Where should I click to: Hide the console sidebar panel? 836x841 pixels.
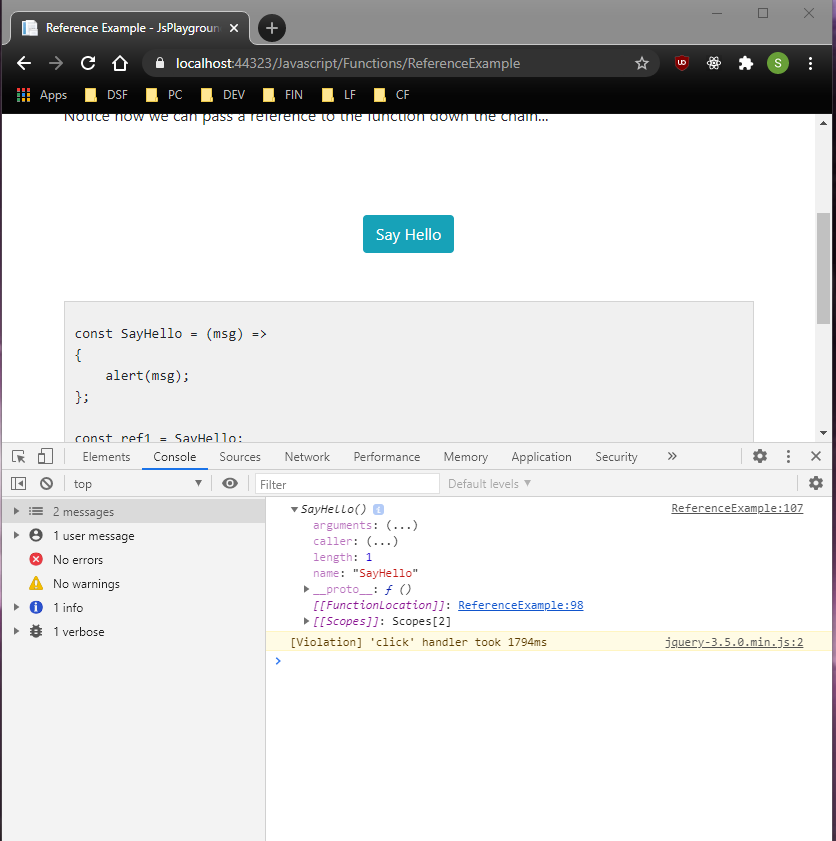18,484
